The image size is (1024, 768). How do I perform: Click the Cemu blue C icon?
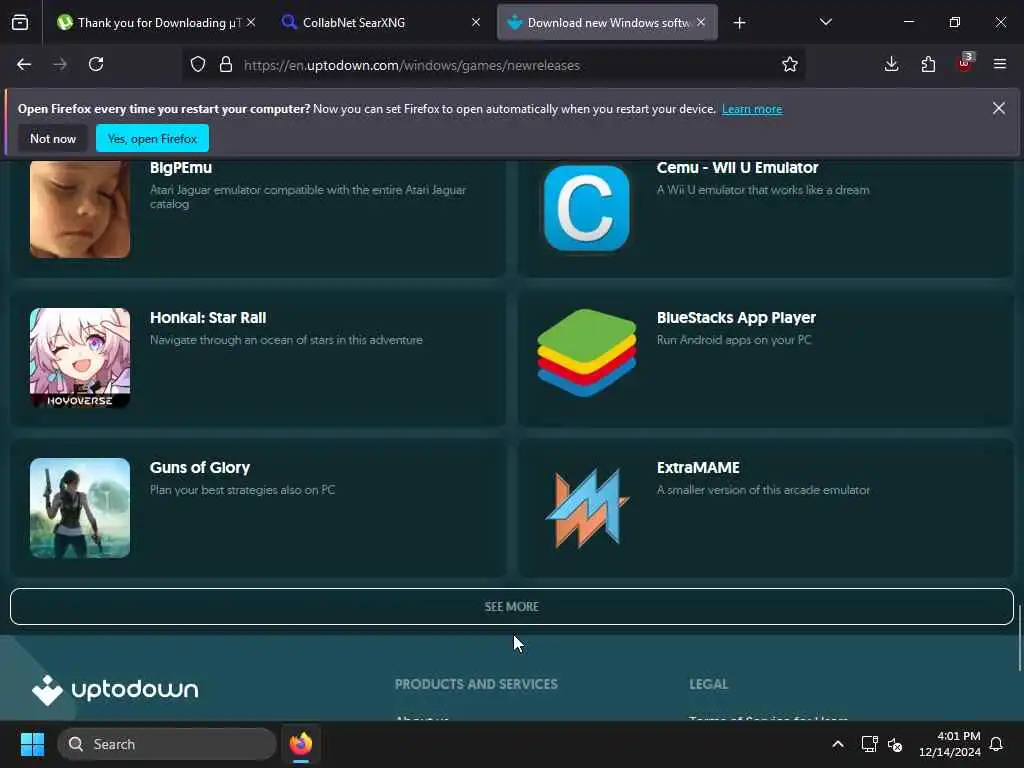(586, 208)
